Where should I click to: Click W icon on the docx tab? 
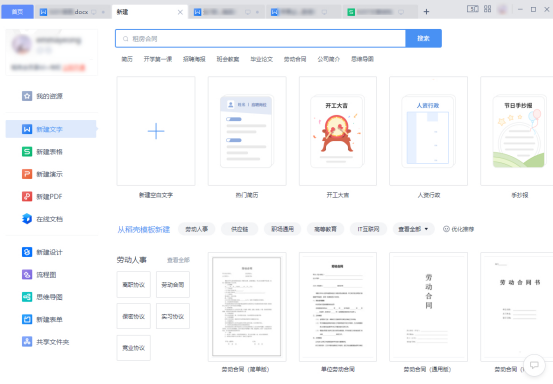coord(43,12)
